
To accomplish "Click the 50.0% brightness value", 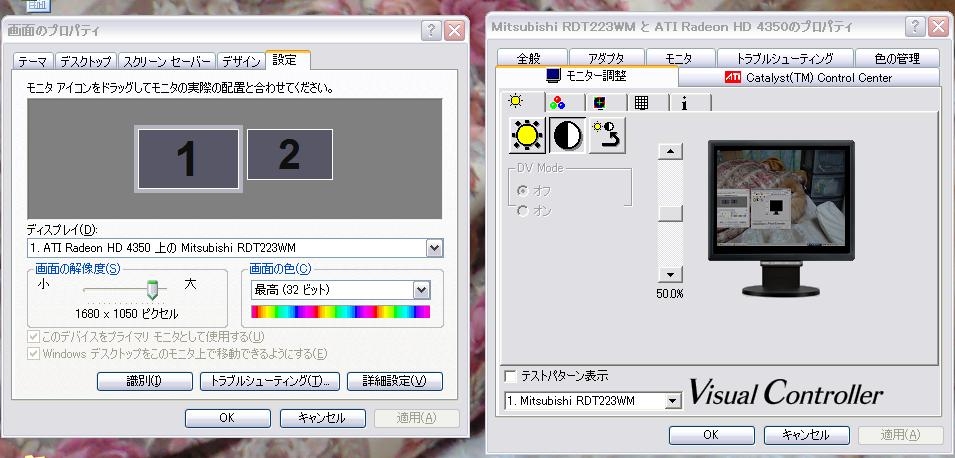I will point(669,294).
